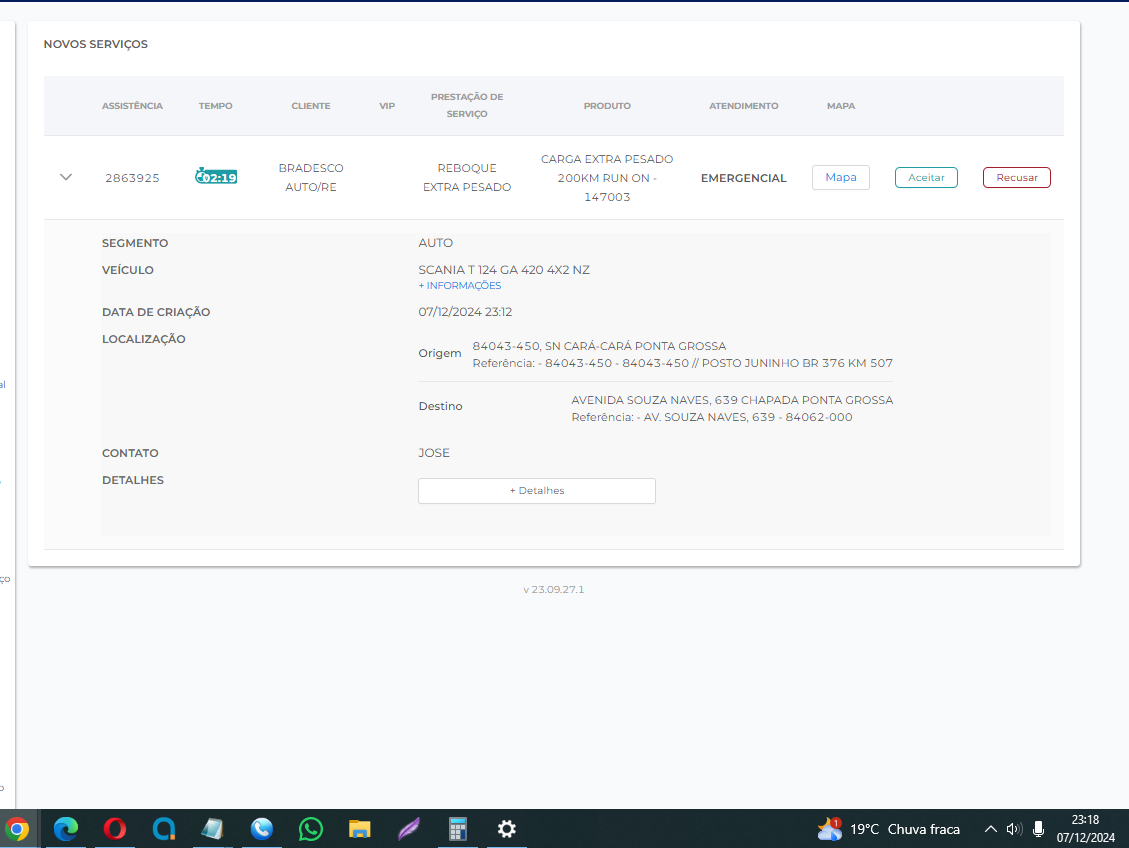
Task: Expand the + Detalhes button
Action: coord(536,491)
